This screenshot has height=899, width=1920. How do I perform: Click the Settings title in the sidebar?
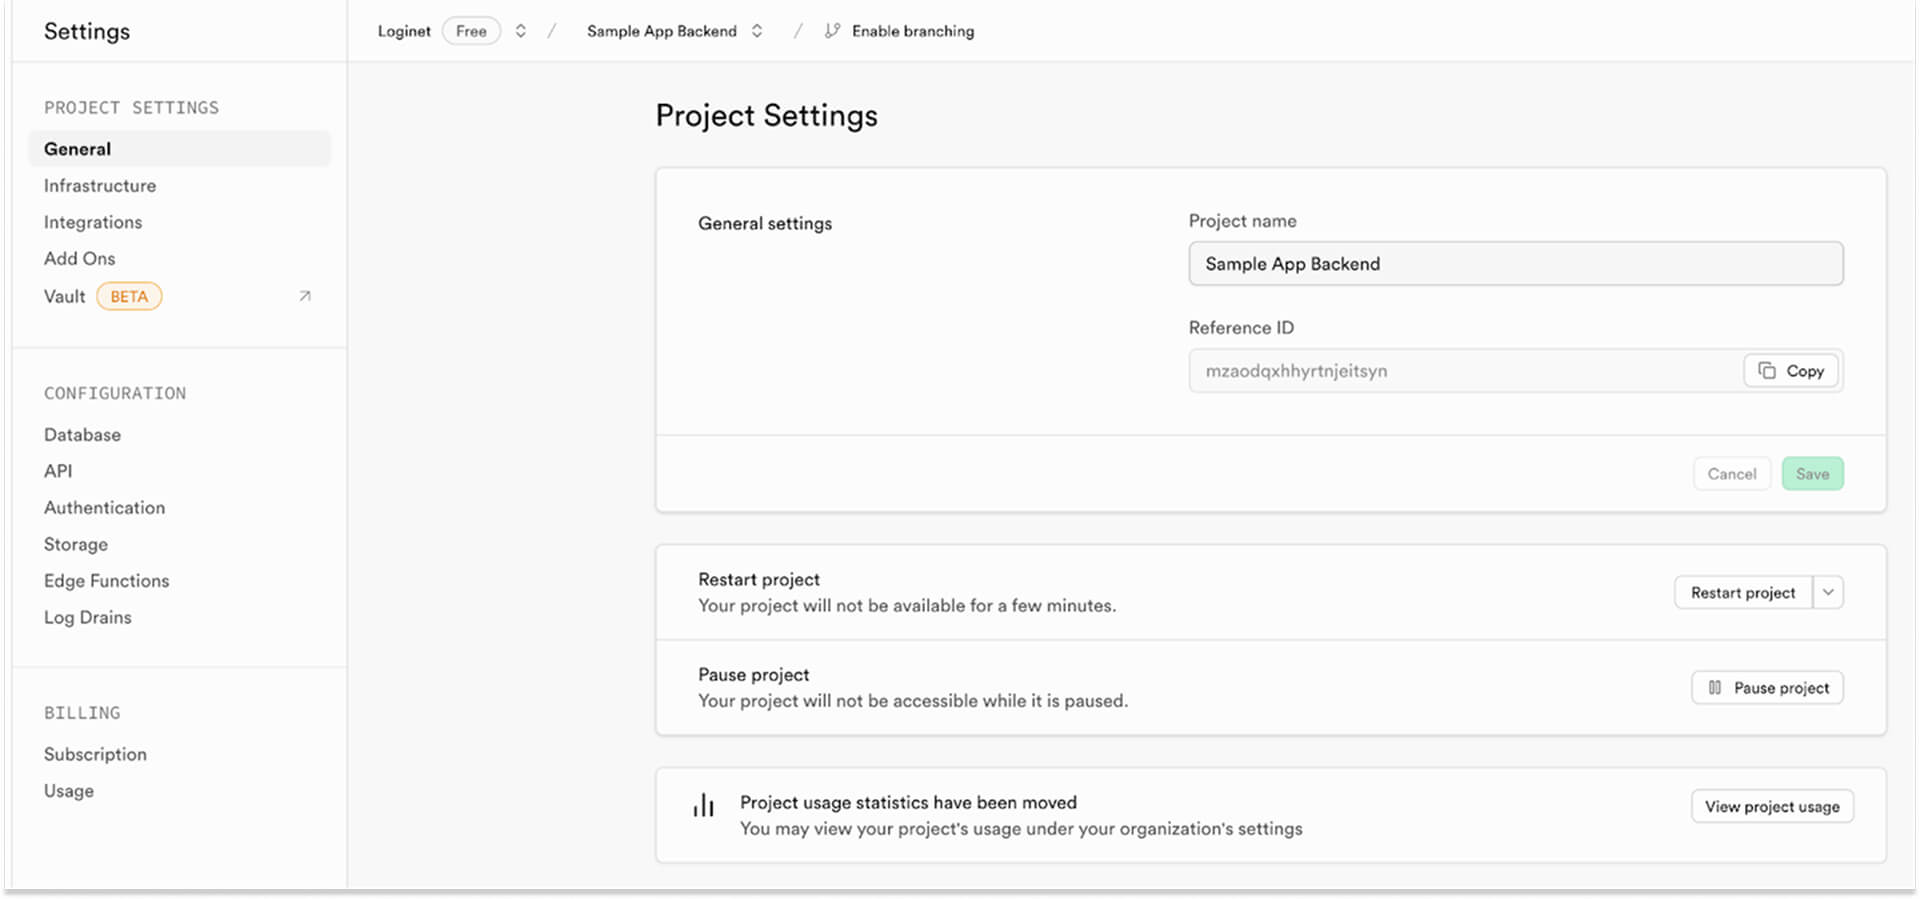(x=87, y=31)
